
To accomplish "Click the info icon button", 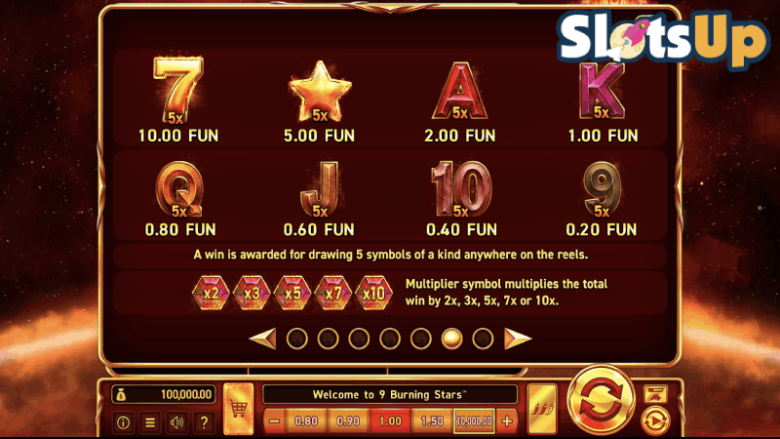I will 123,423.
